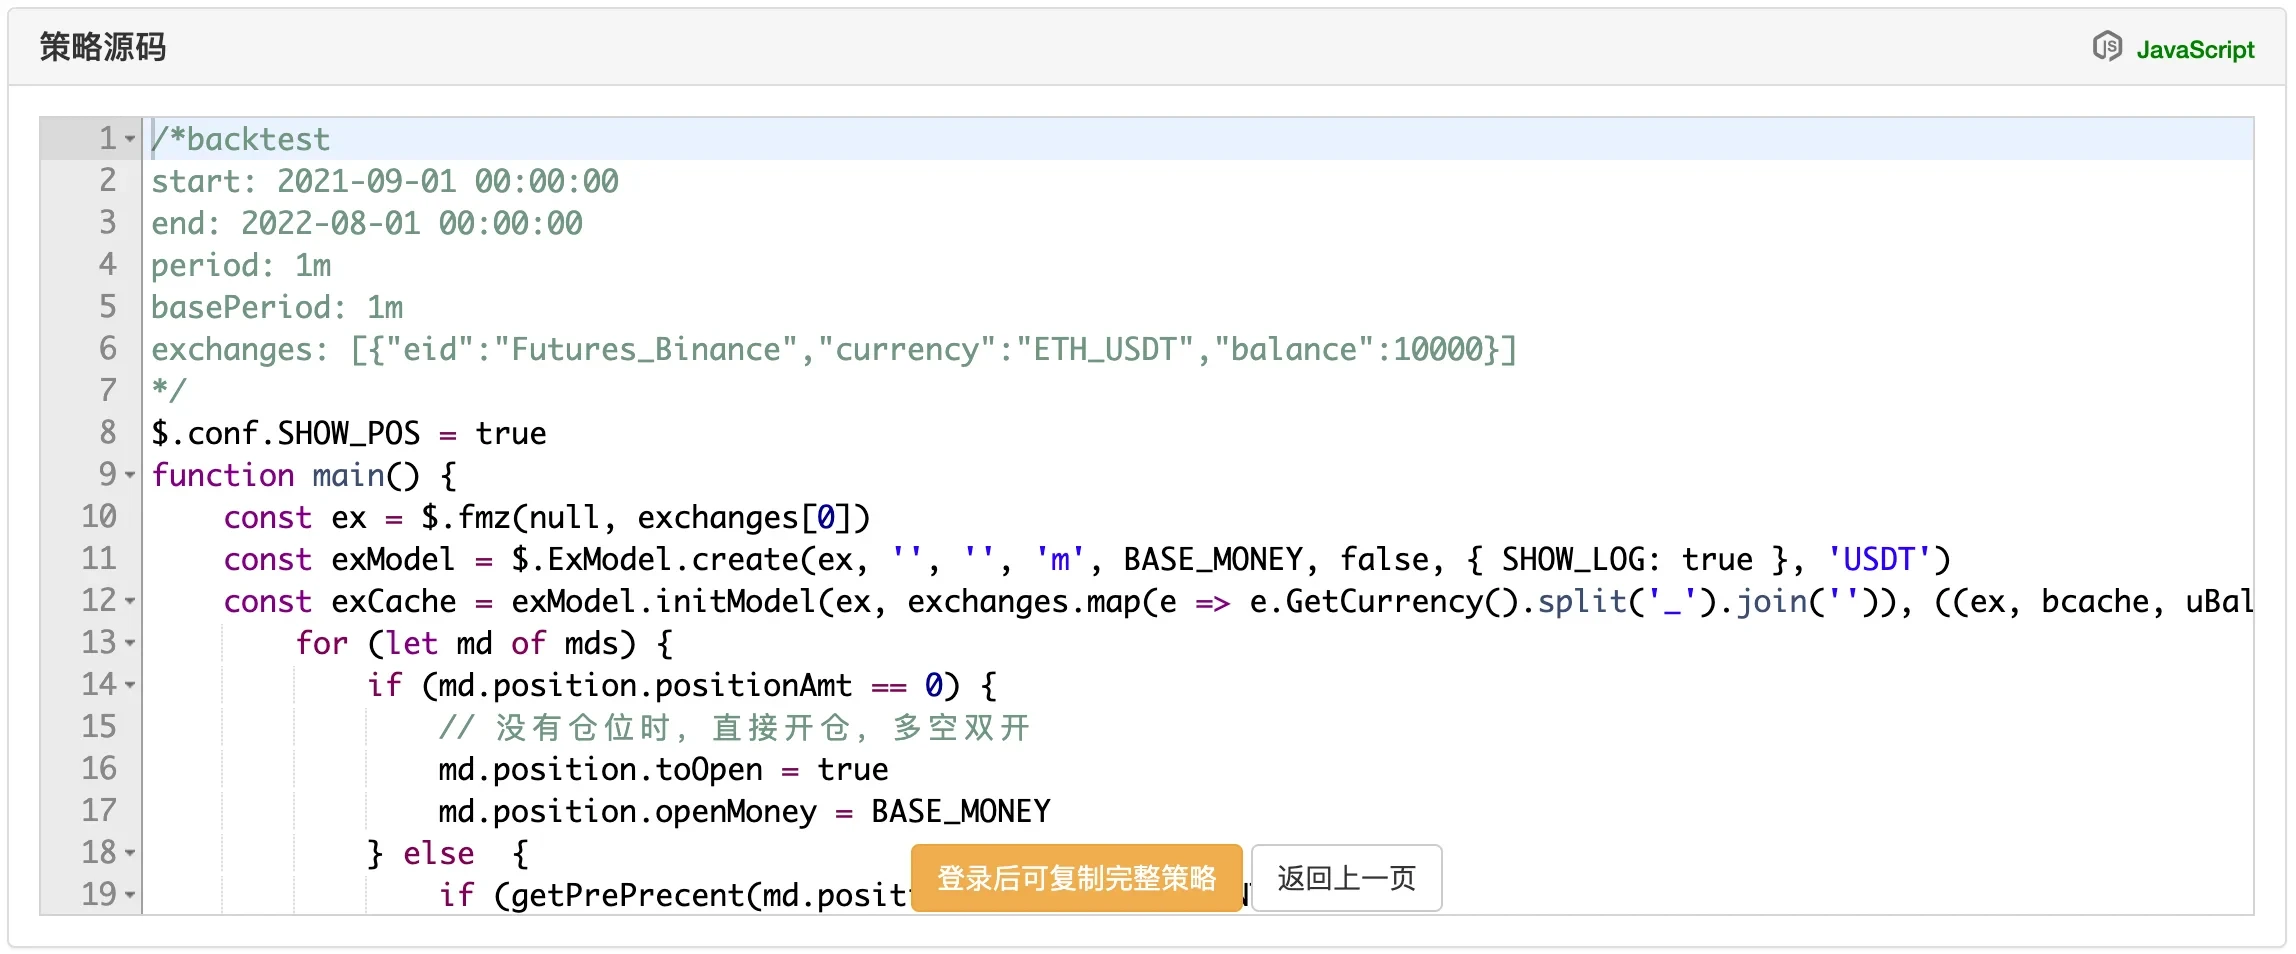Click the 返回上一页 button
Screen dimensions: 2296x954
(x=1346, y=878)
